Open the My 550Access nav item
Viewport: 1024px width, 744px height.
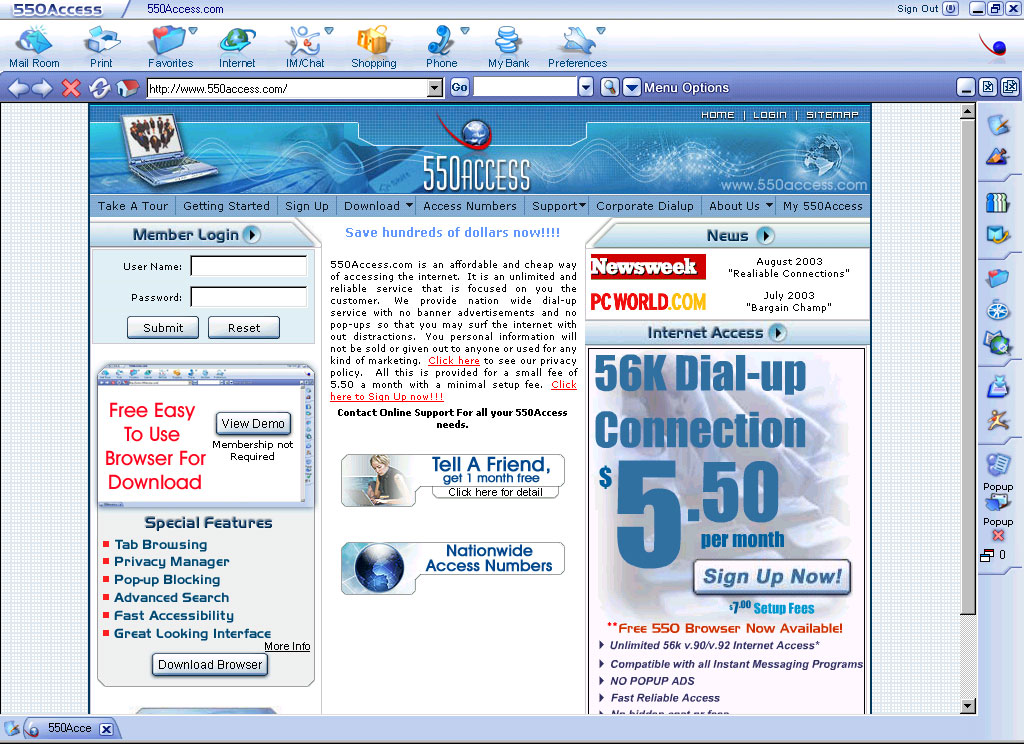[823, 206]
